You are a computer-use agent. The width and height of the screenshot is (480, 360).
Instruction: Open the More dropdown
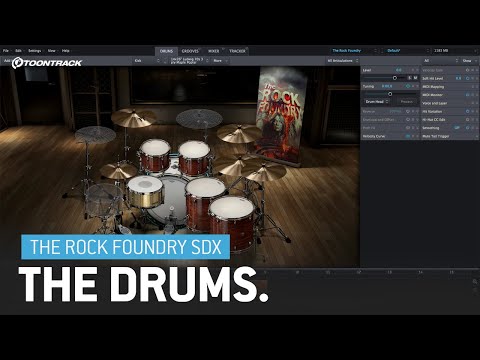click(x=220, y=61)
